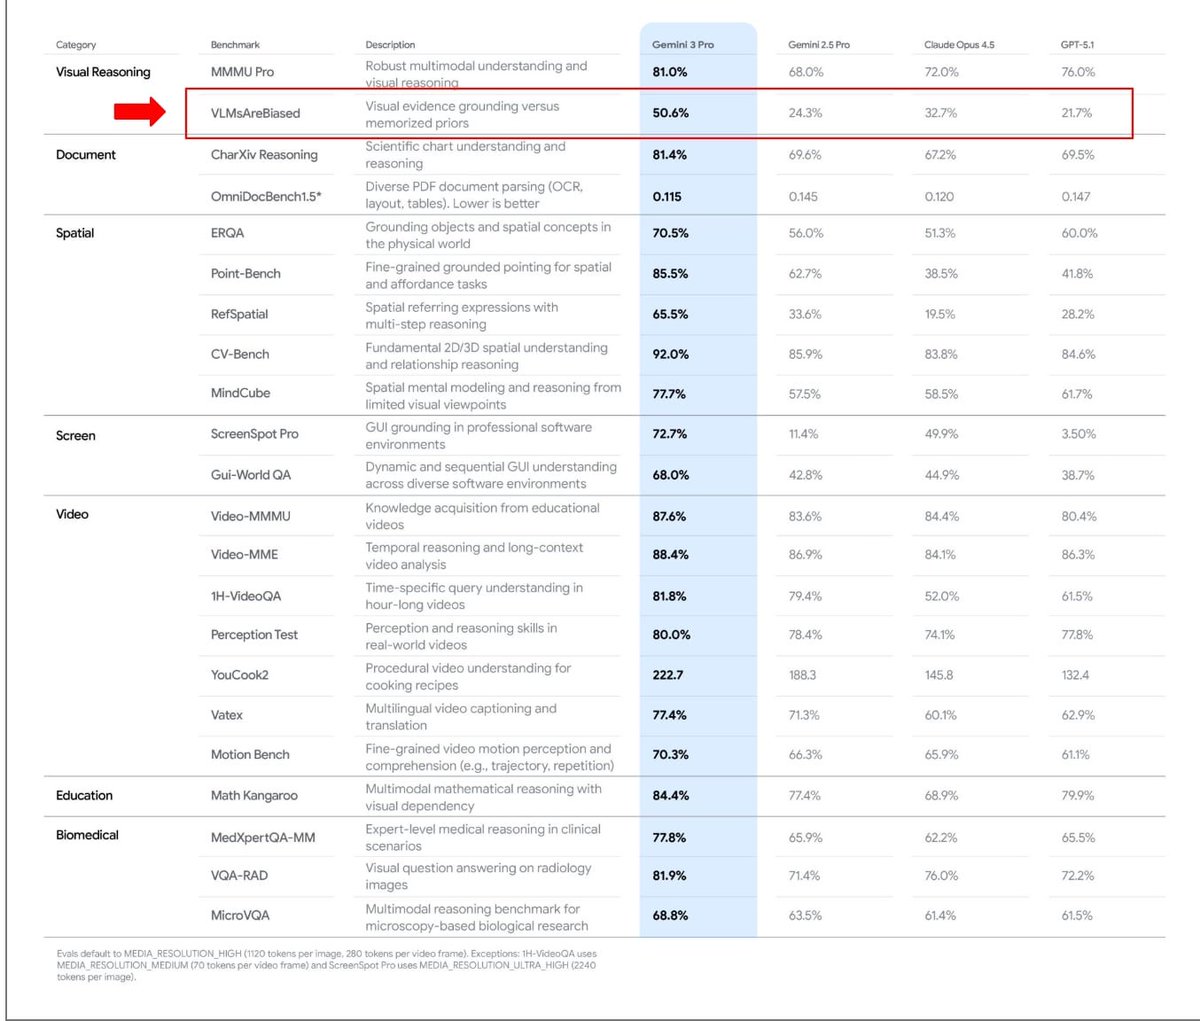Select the VQA-RAD benchmark name

pos(239,876)
